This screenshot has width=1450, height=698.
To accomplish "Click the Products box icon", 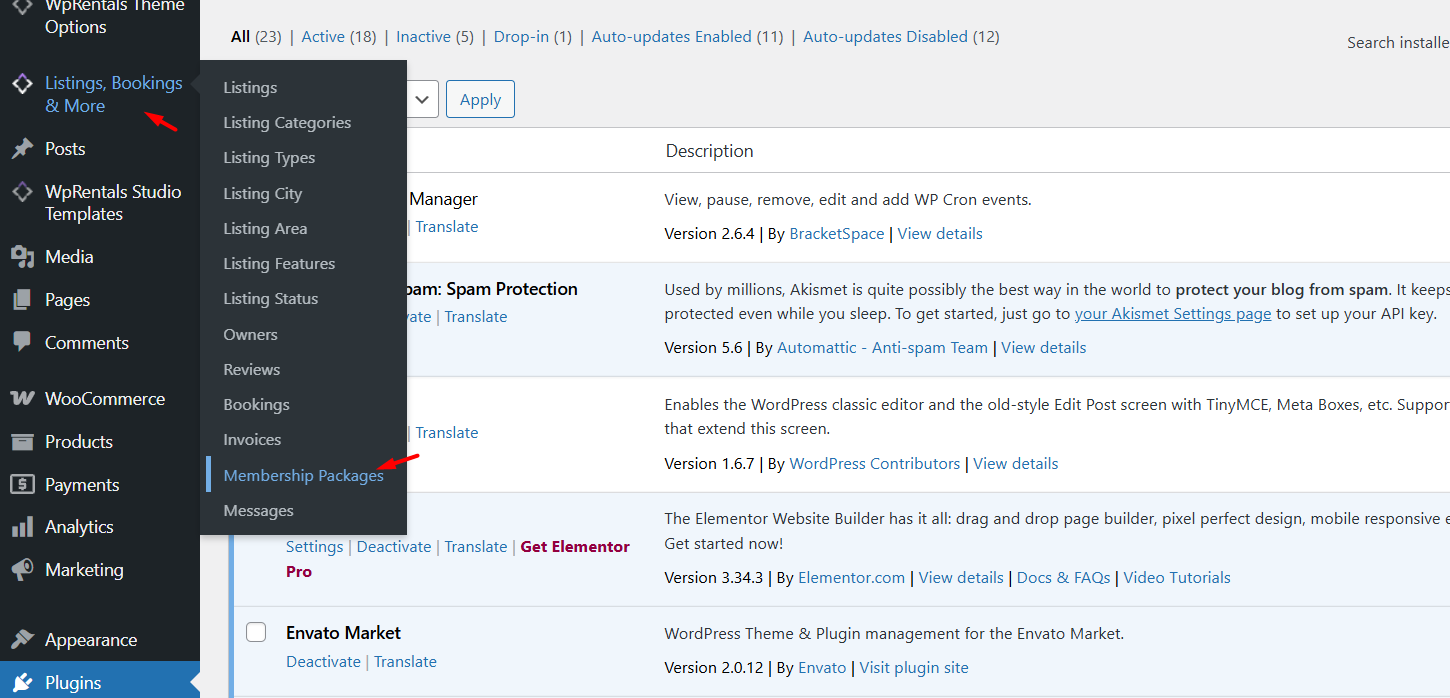I will click(22, 442).
